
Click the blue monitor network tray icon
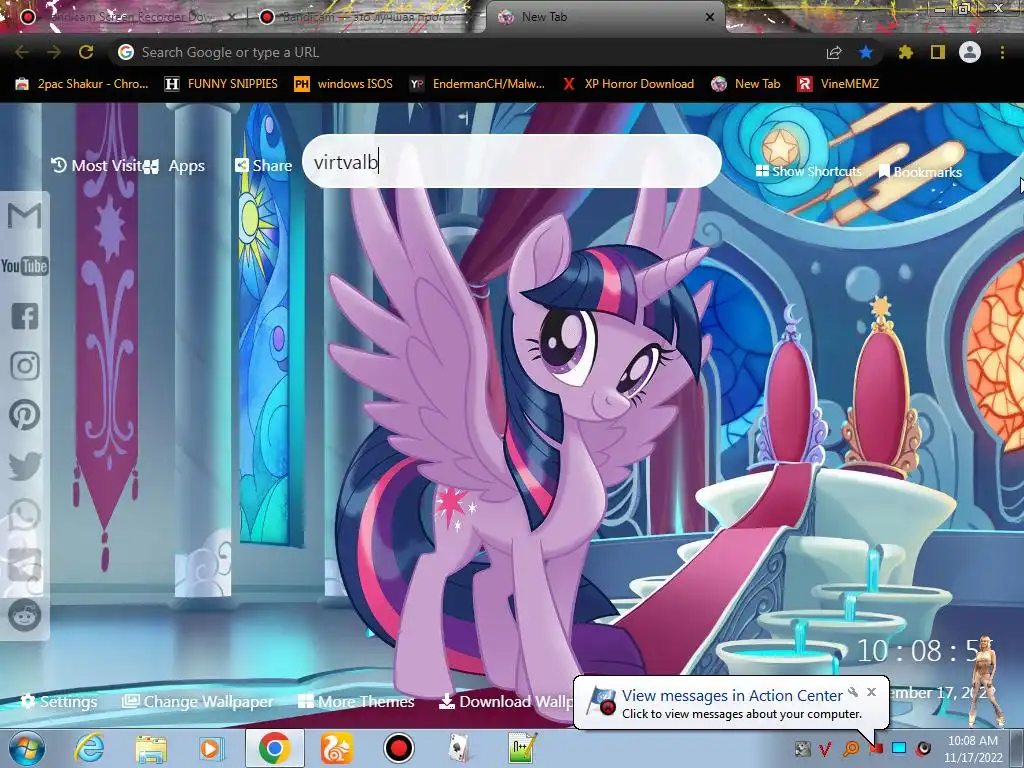coord(899,748)
